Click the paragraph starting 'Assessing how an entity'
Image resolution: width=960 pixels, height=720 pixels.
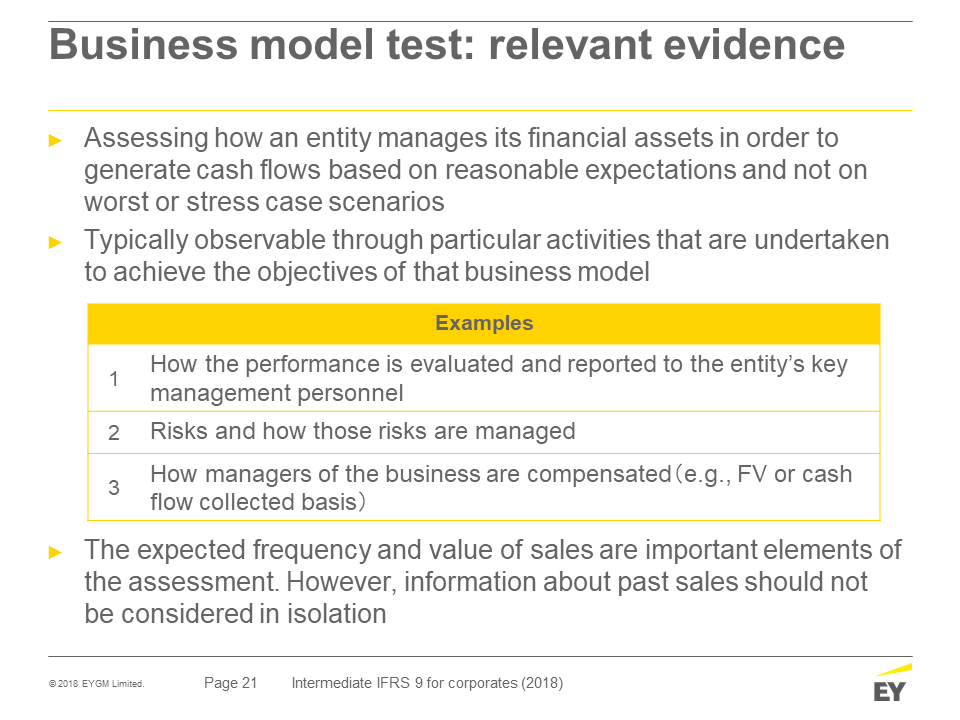pos(475,170)
